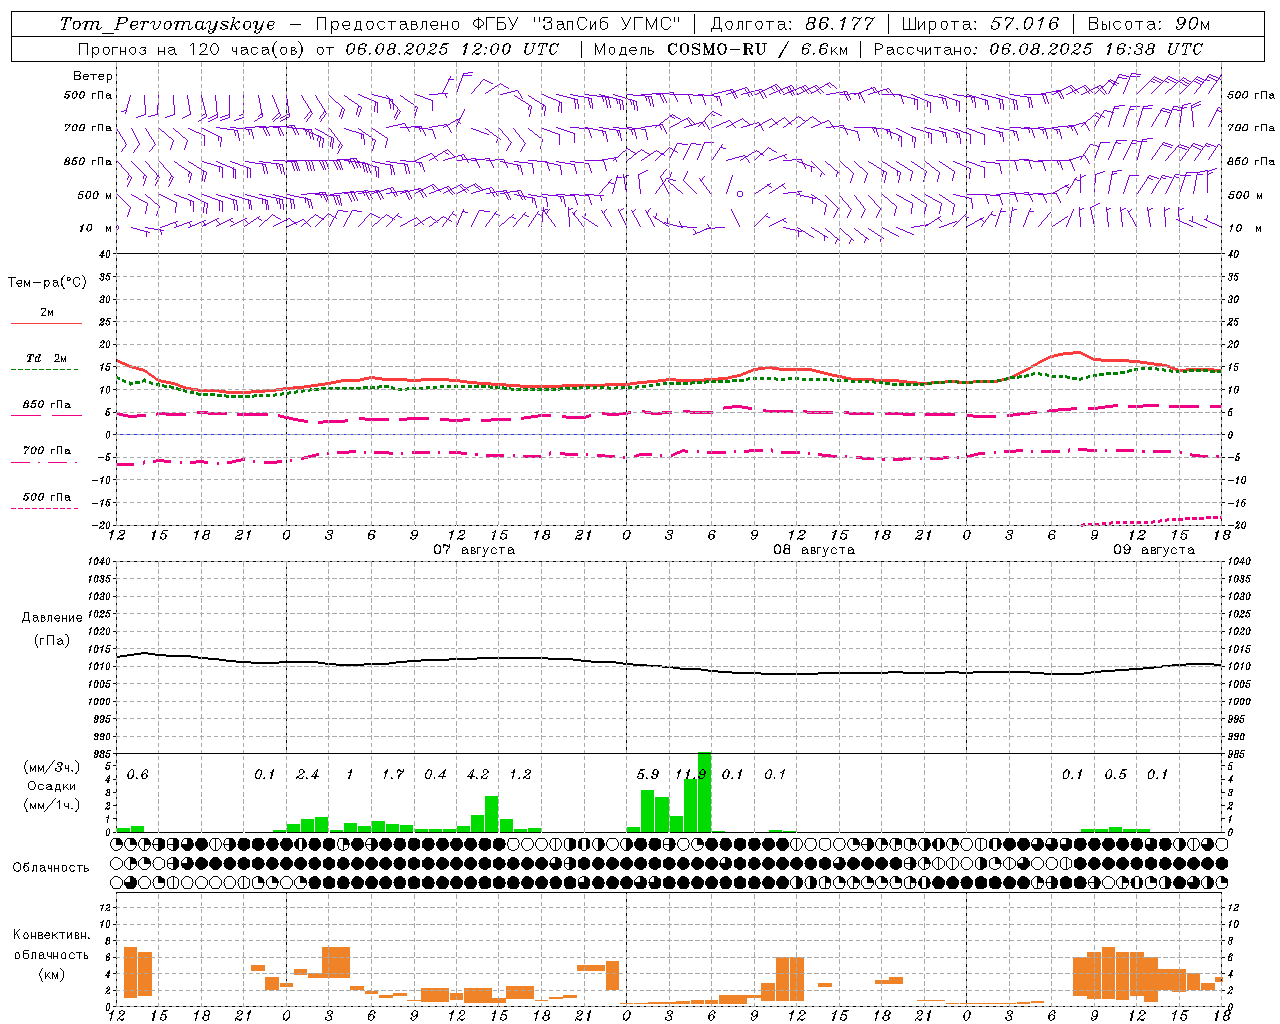This screenshot has width=1280, height=1024.
Task: Click the station name Tom_Pervomayskoye
Action: point(167,24)
